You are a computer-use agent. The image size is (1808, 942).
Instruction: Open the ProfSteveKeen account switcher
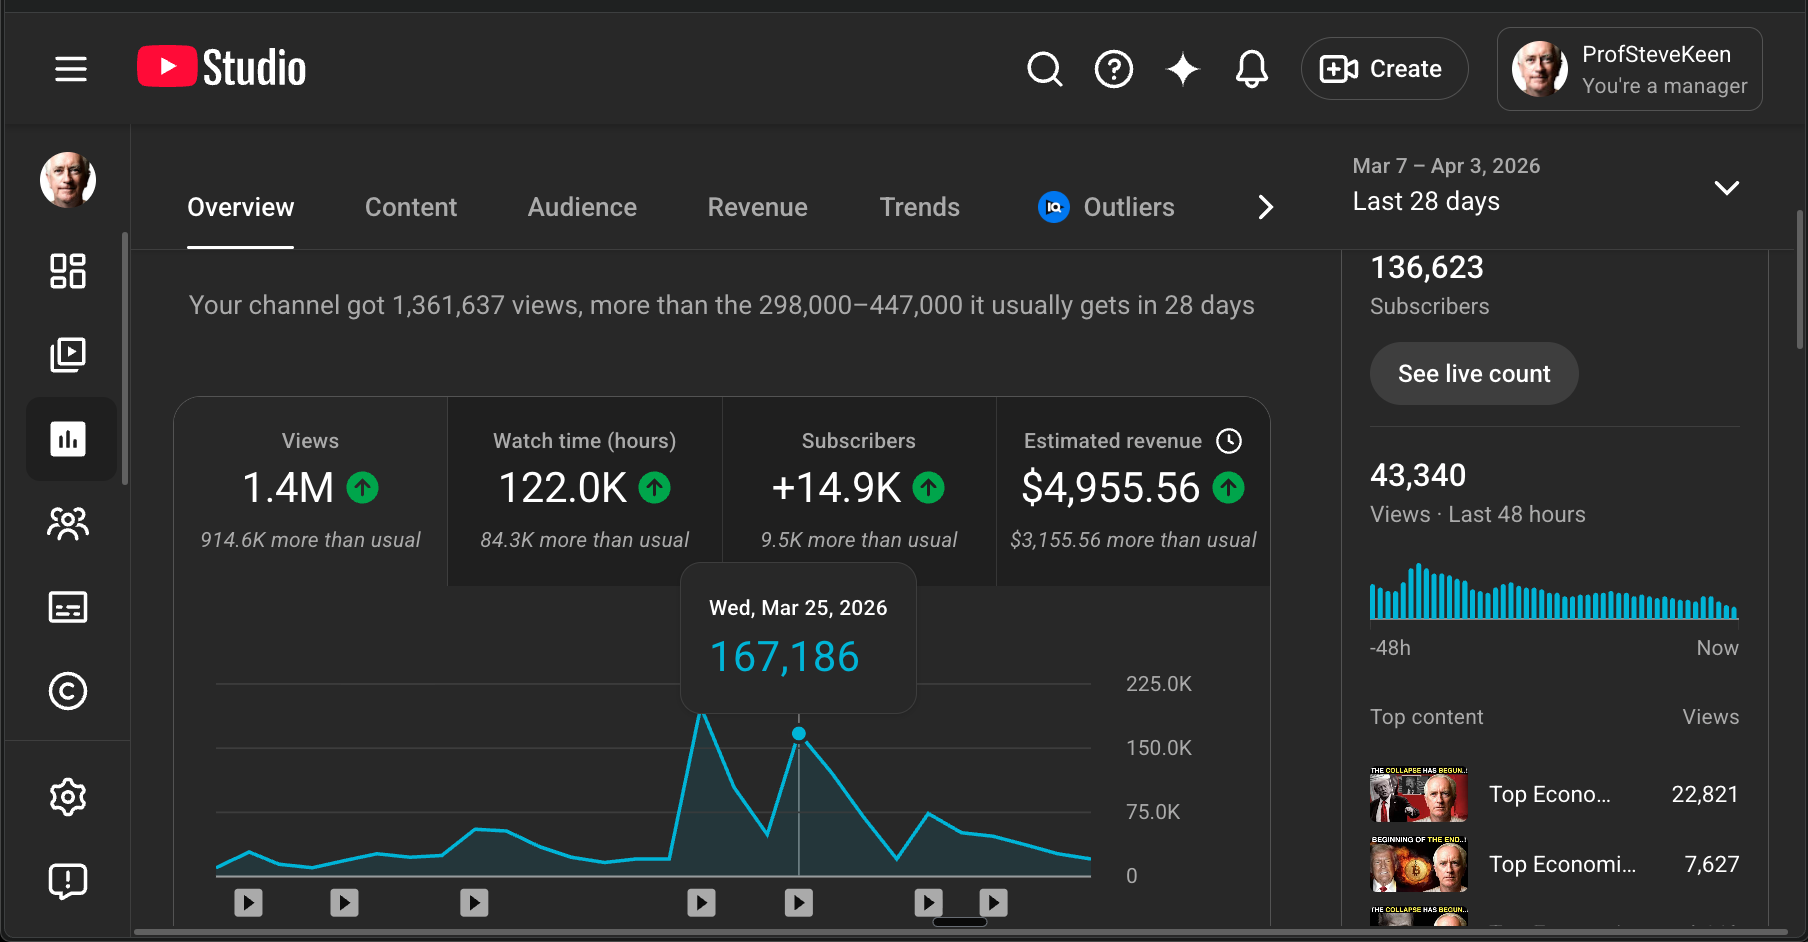[1630, 69]
